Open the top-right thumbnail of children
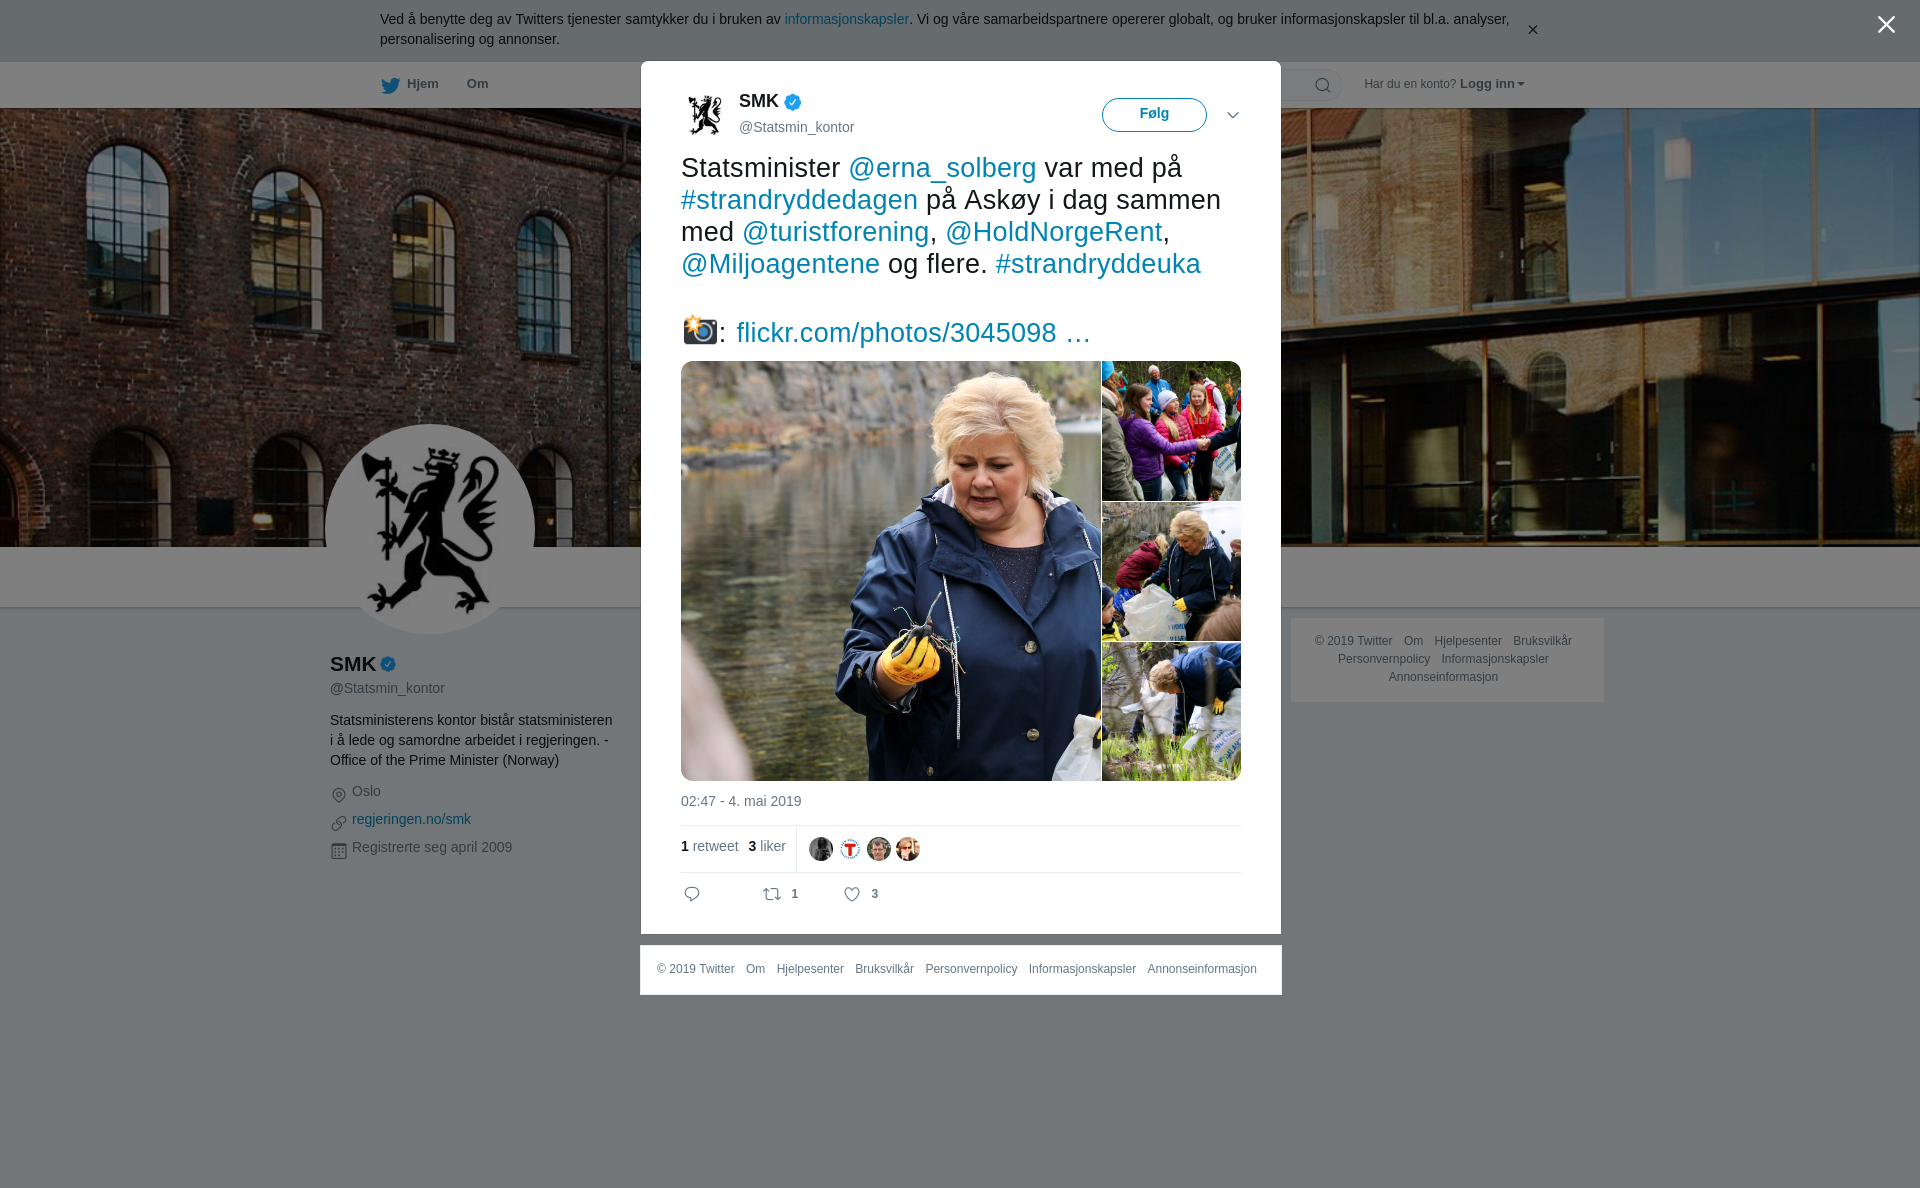Screen dimensions: 1920x1188 pyautogui.click(x=1171, y=431)
